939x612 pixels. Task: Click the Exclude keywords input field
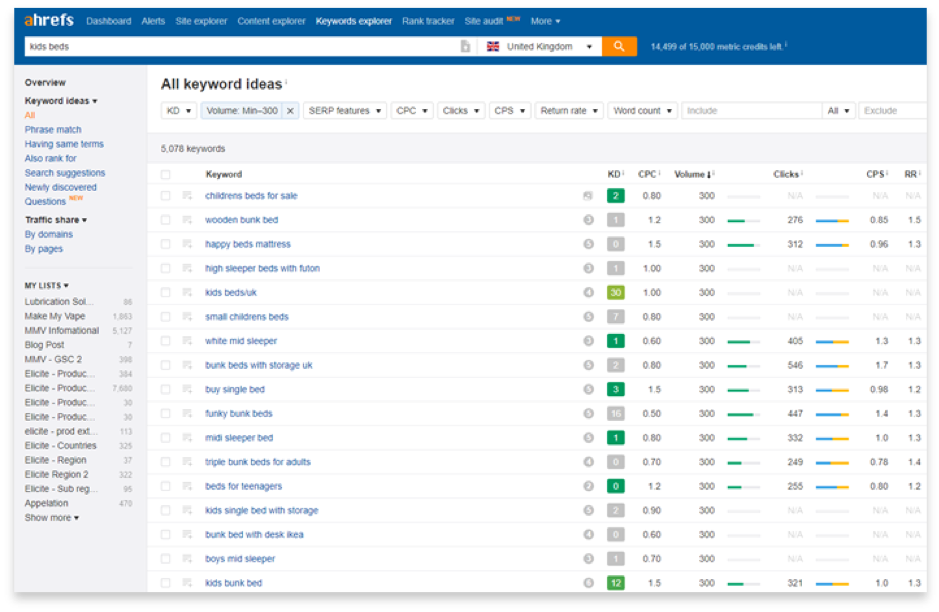(x=892, y=111)
